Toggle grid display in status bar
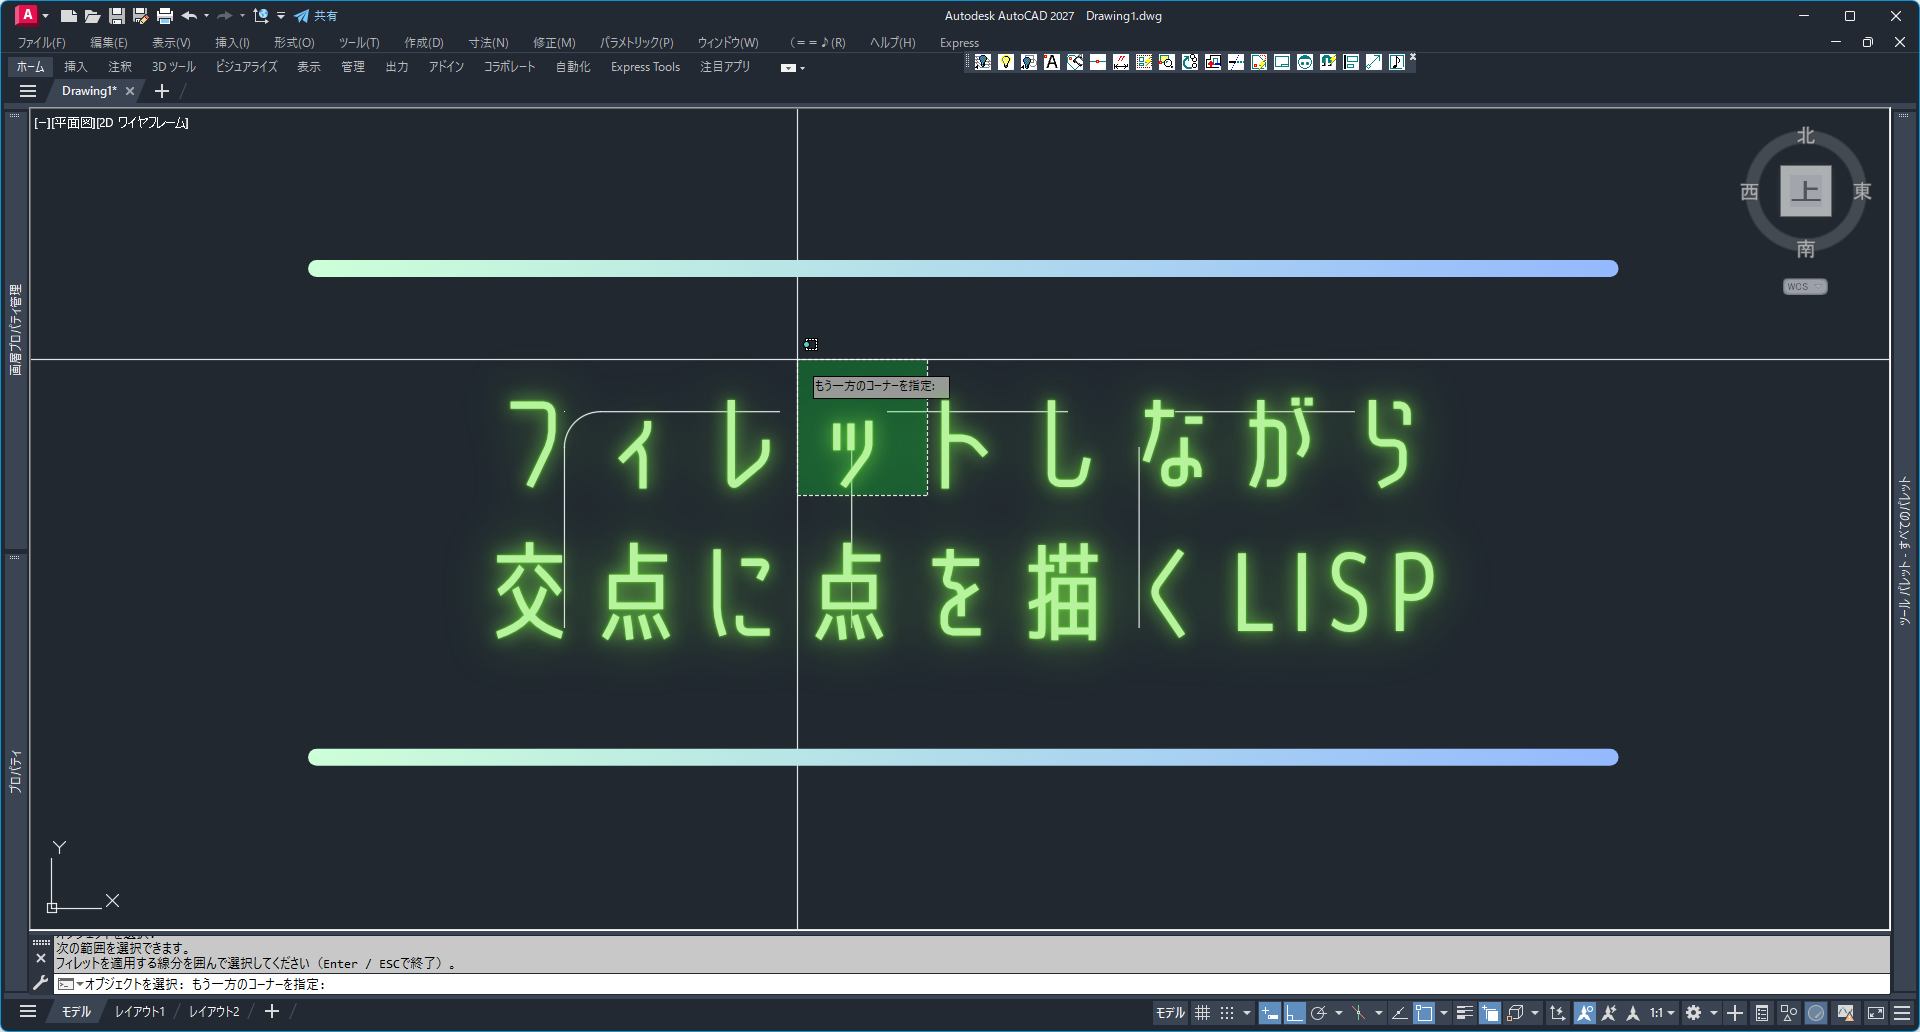This screenshot has height=1032, width=1920. [x=1202, y=1013]
